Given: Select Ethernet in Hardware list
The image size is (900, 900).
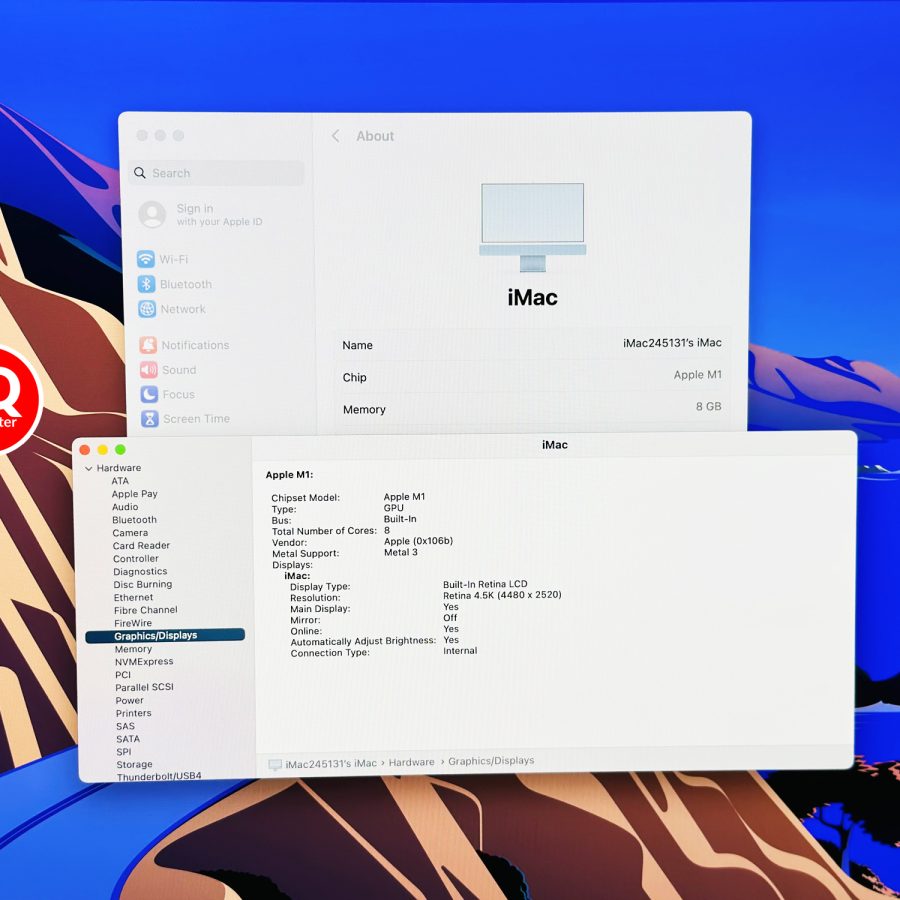Looking at the screenshot, I should pos(133,598).
